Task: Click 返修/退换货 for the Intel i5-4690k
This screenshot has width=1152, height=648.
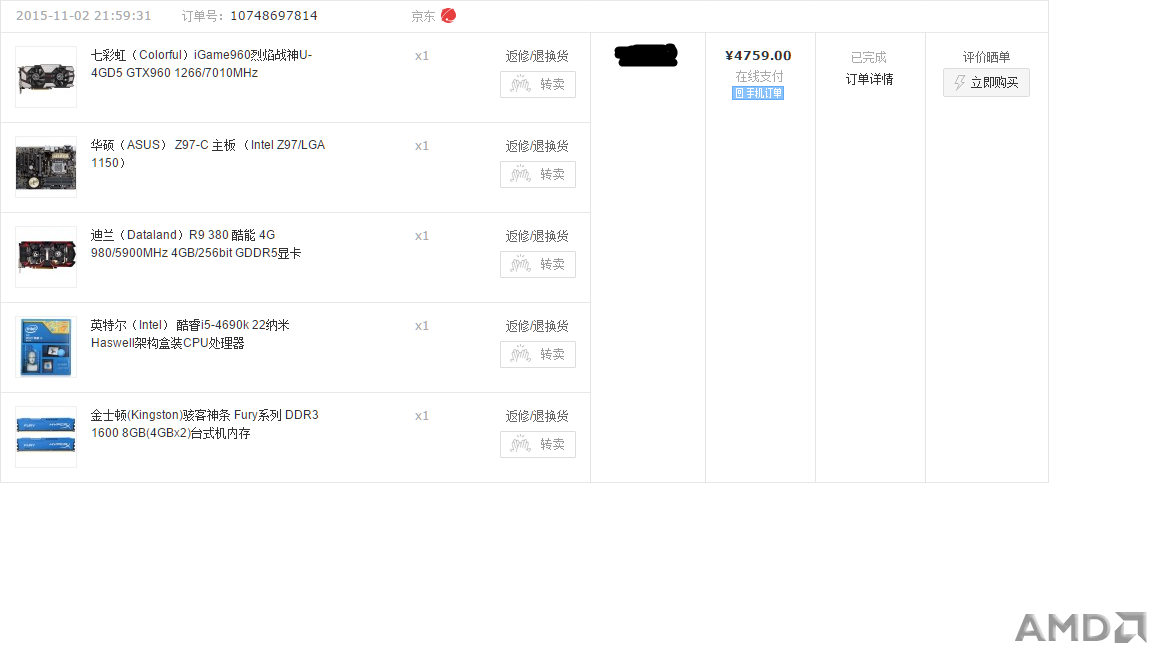Action: coord(537,326)
